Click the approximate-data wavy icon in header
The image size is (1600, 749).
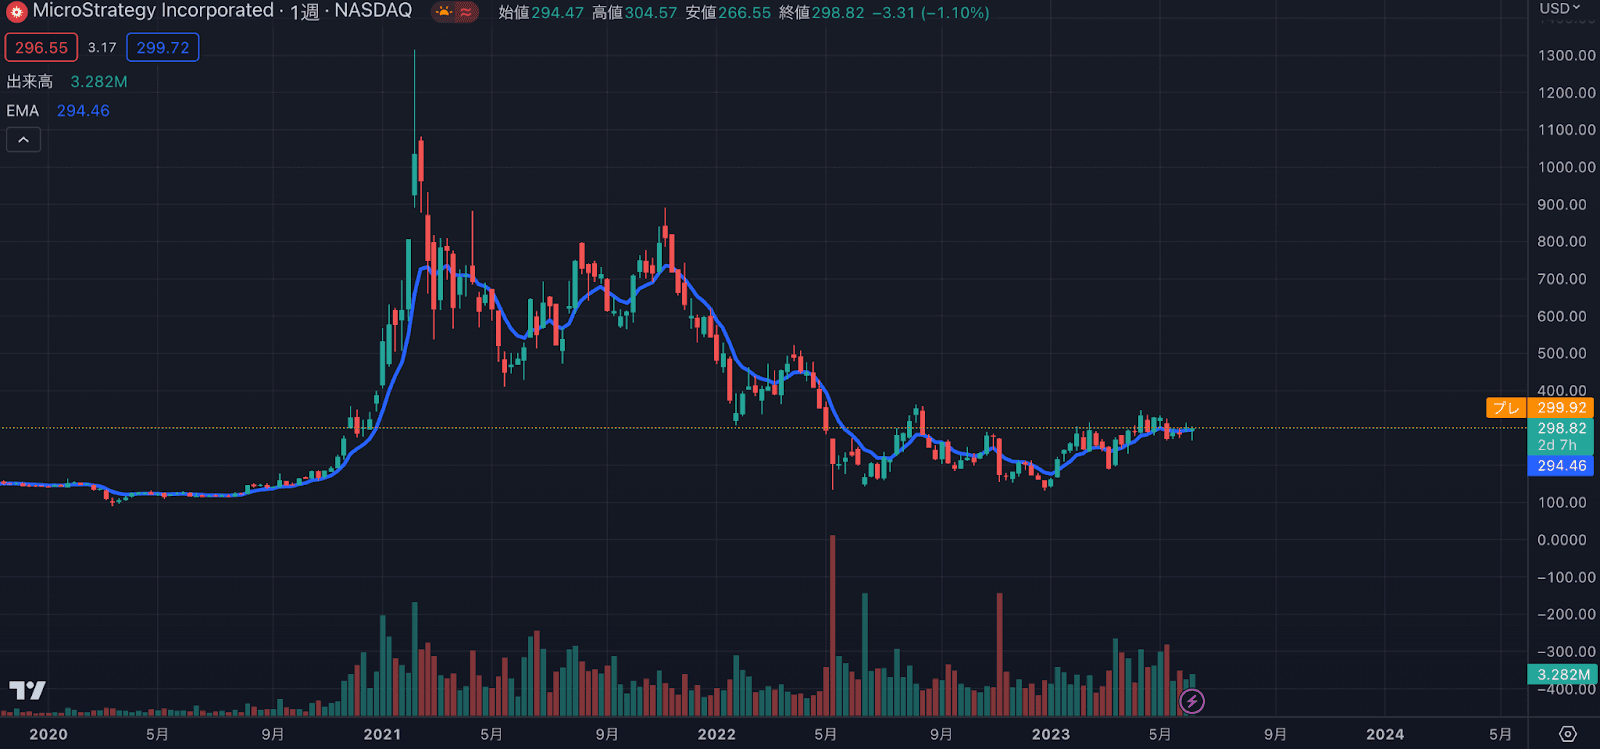(x=467, y=12)
